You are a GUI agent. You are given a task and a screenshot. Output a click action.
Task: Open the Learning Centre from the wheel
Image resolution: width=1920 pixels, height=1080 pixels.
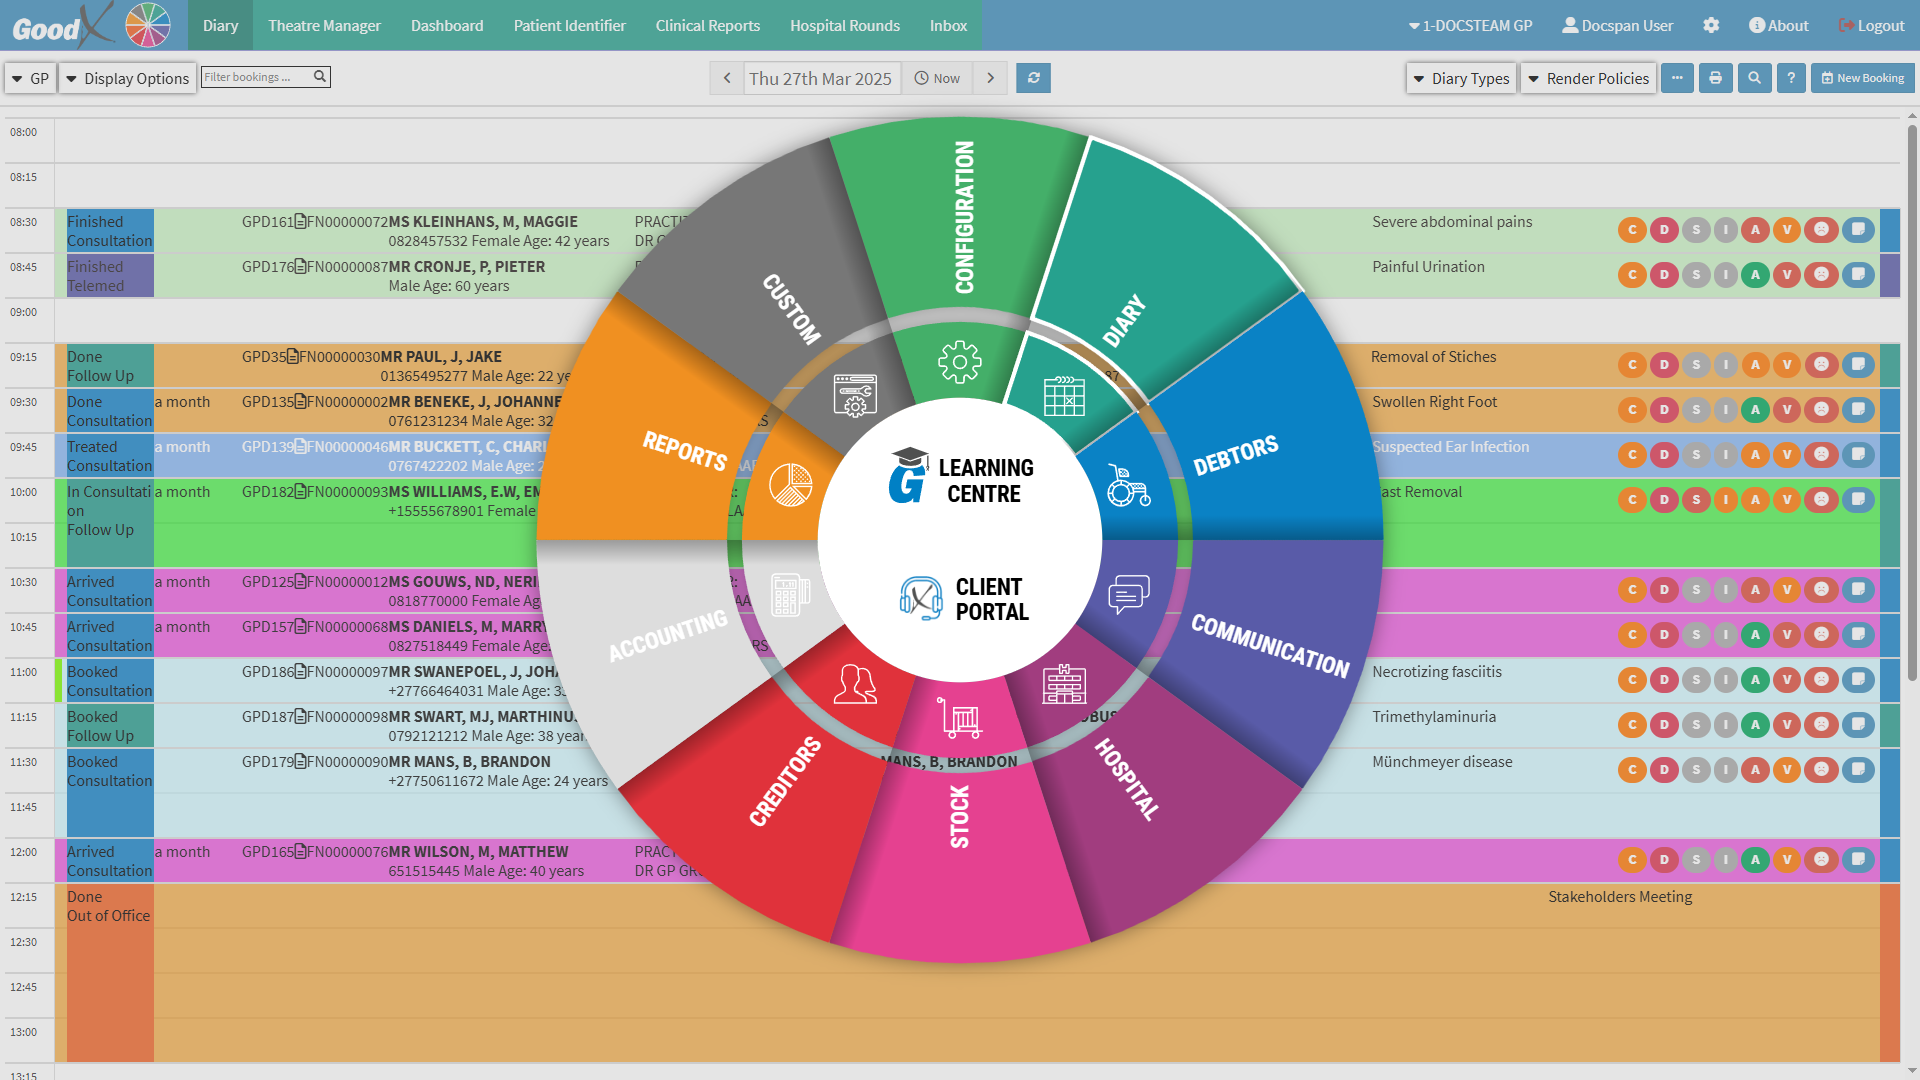pyautogui.click(x=962, y=478)
